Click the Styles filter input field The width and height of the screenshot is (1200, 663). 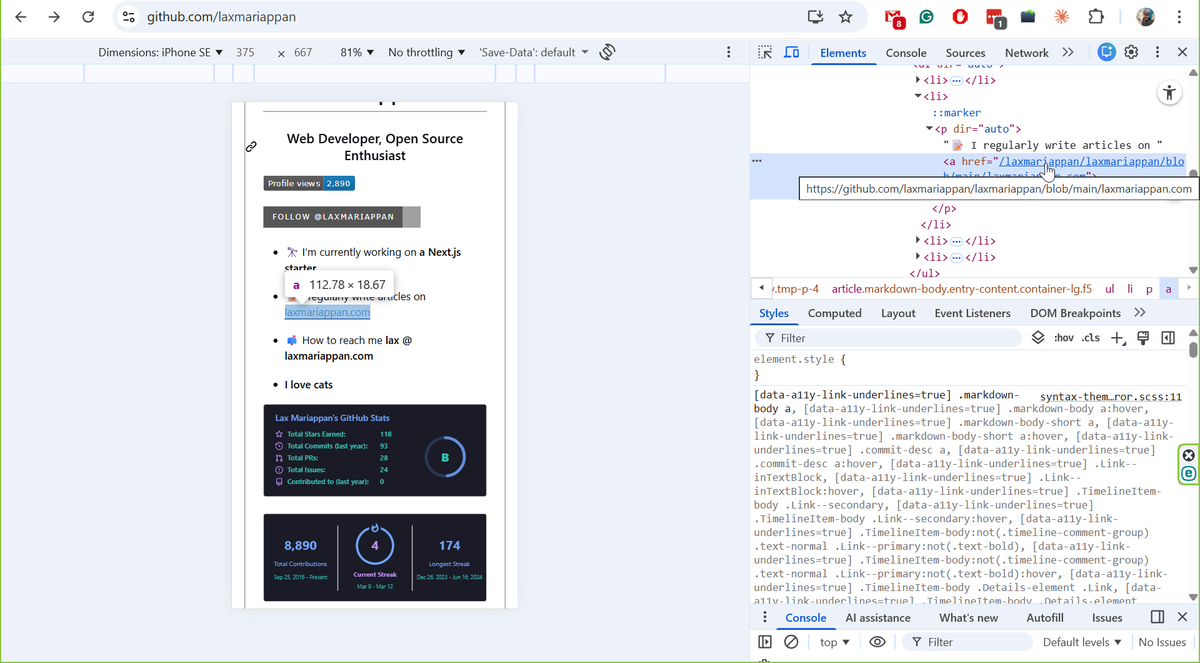(890, 338)
